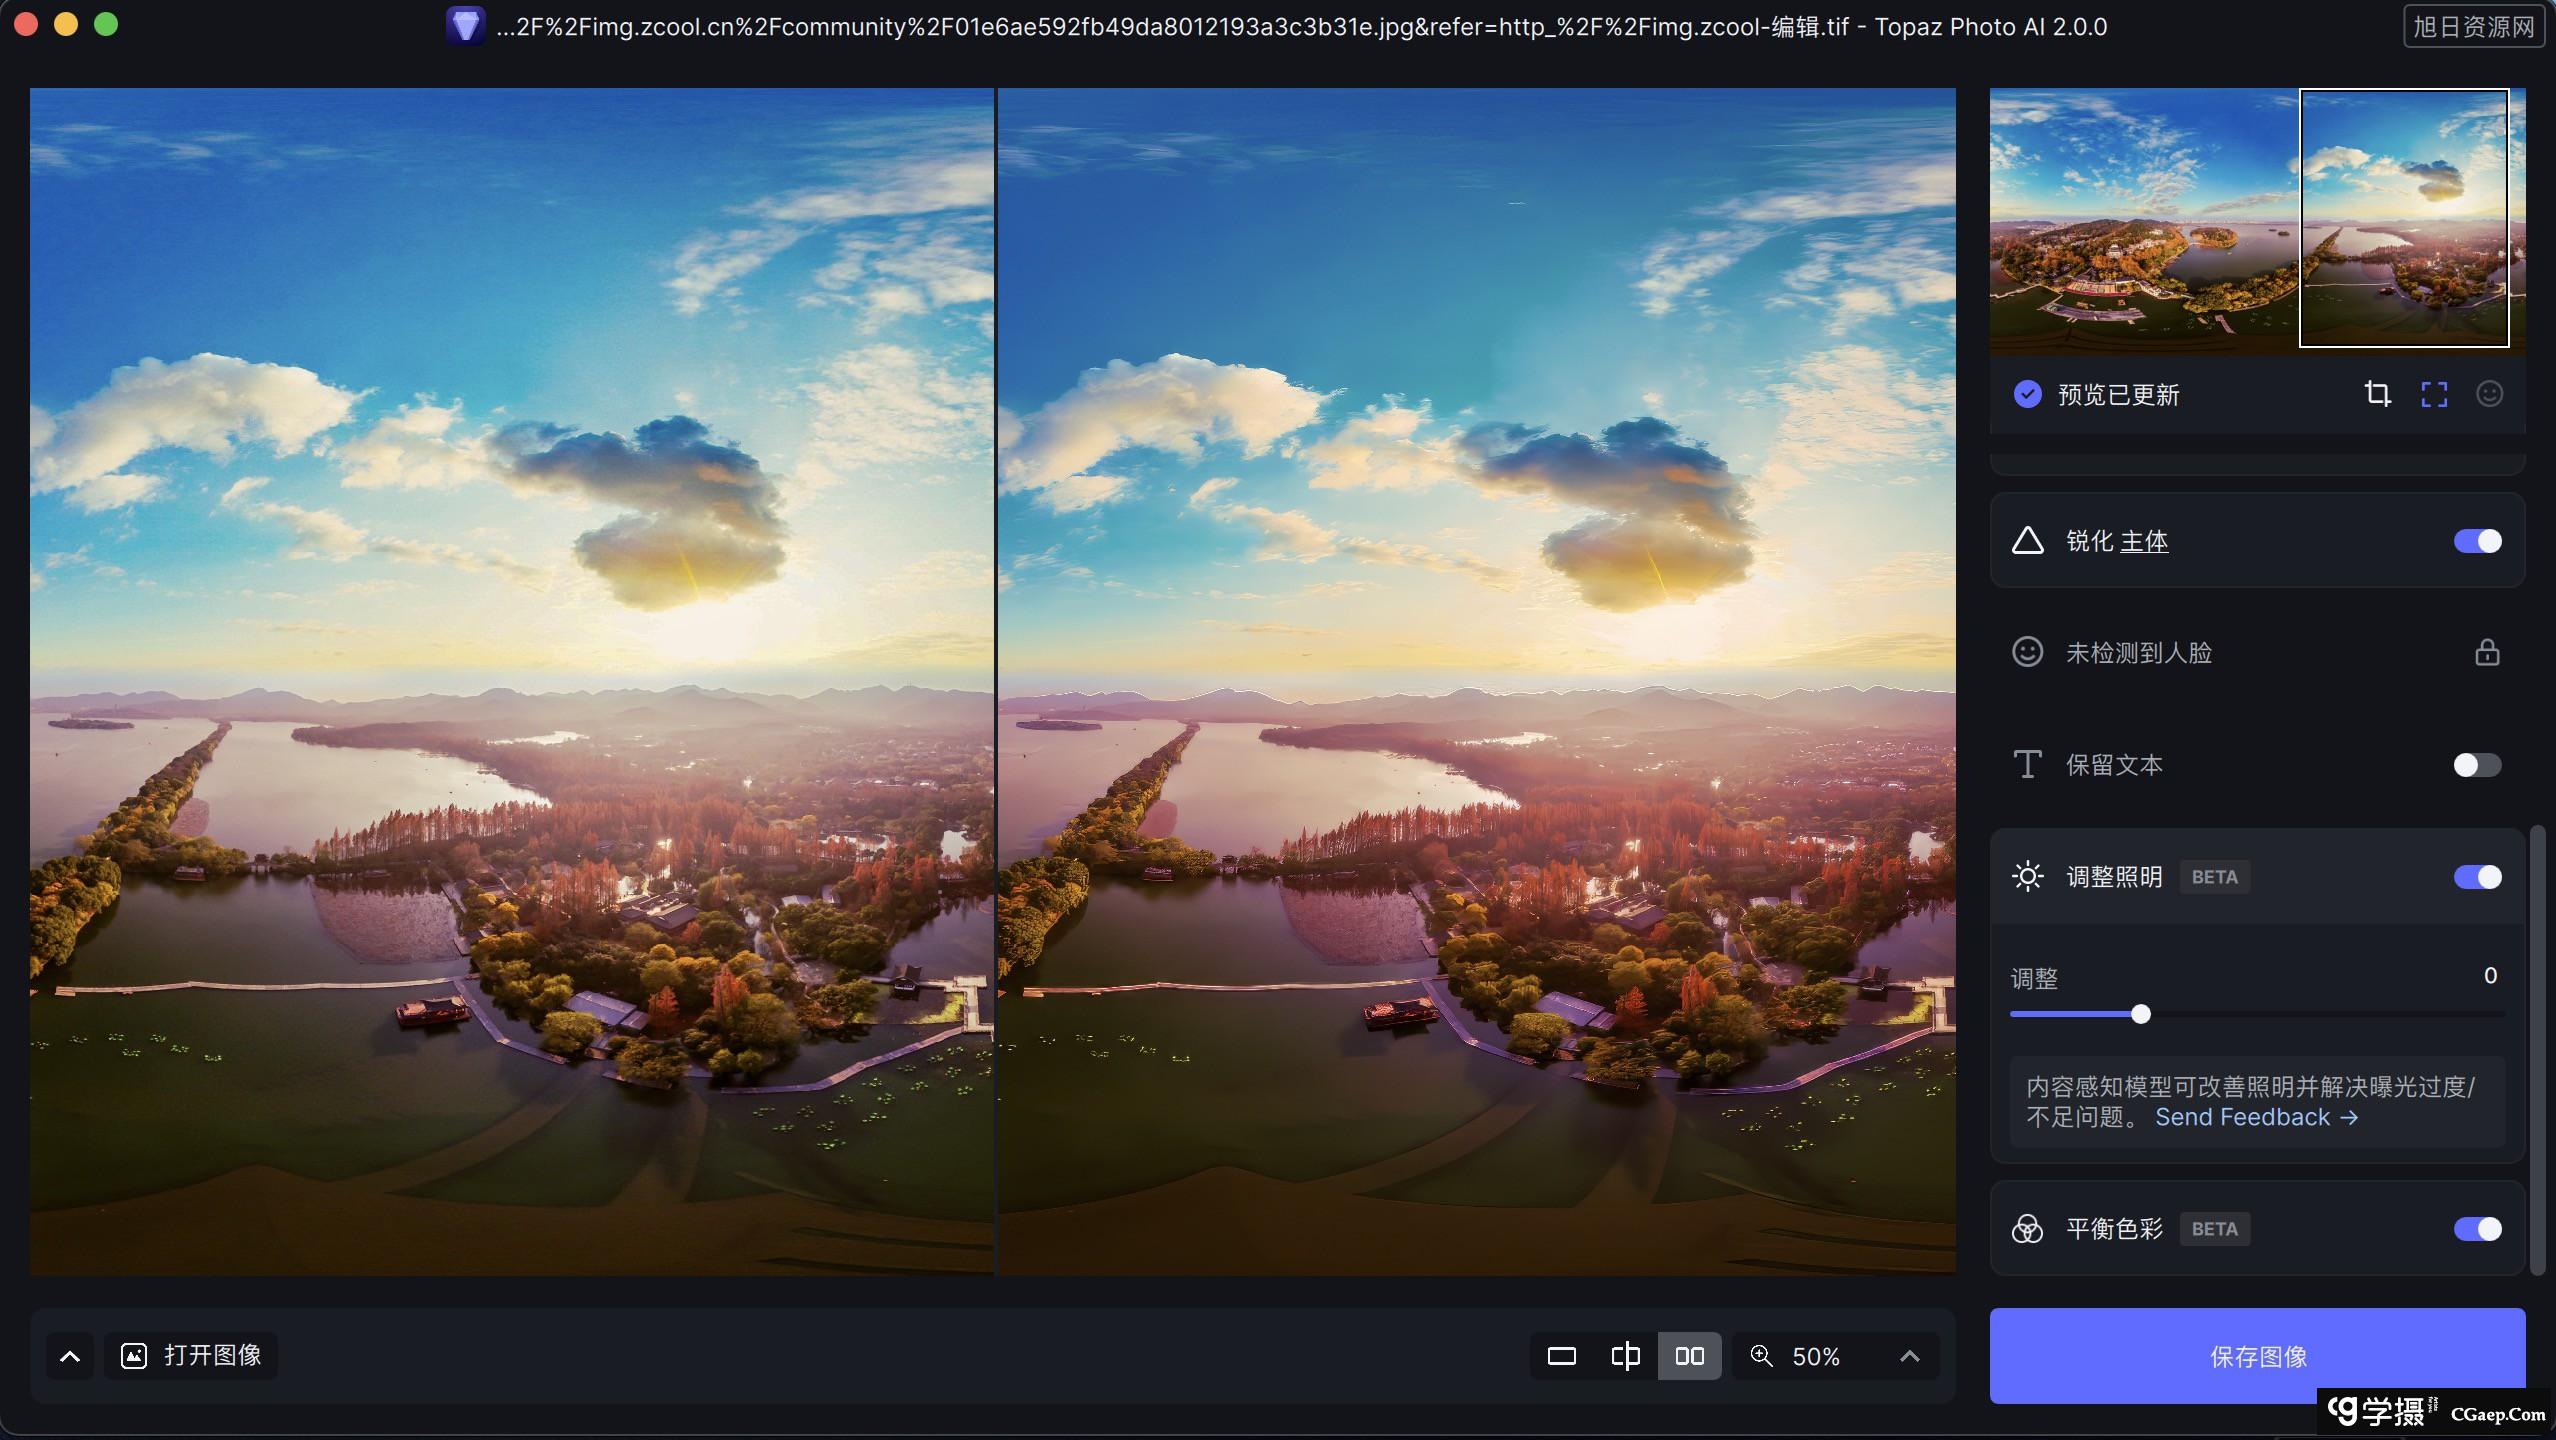Switch to split slider view
This screenshot has width=2556, height=1440.
[x=1625, y=1356]
